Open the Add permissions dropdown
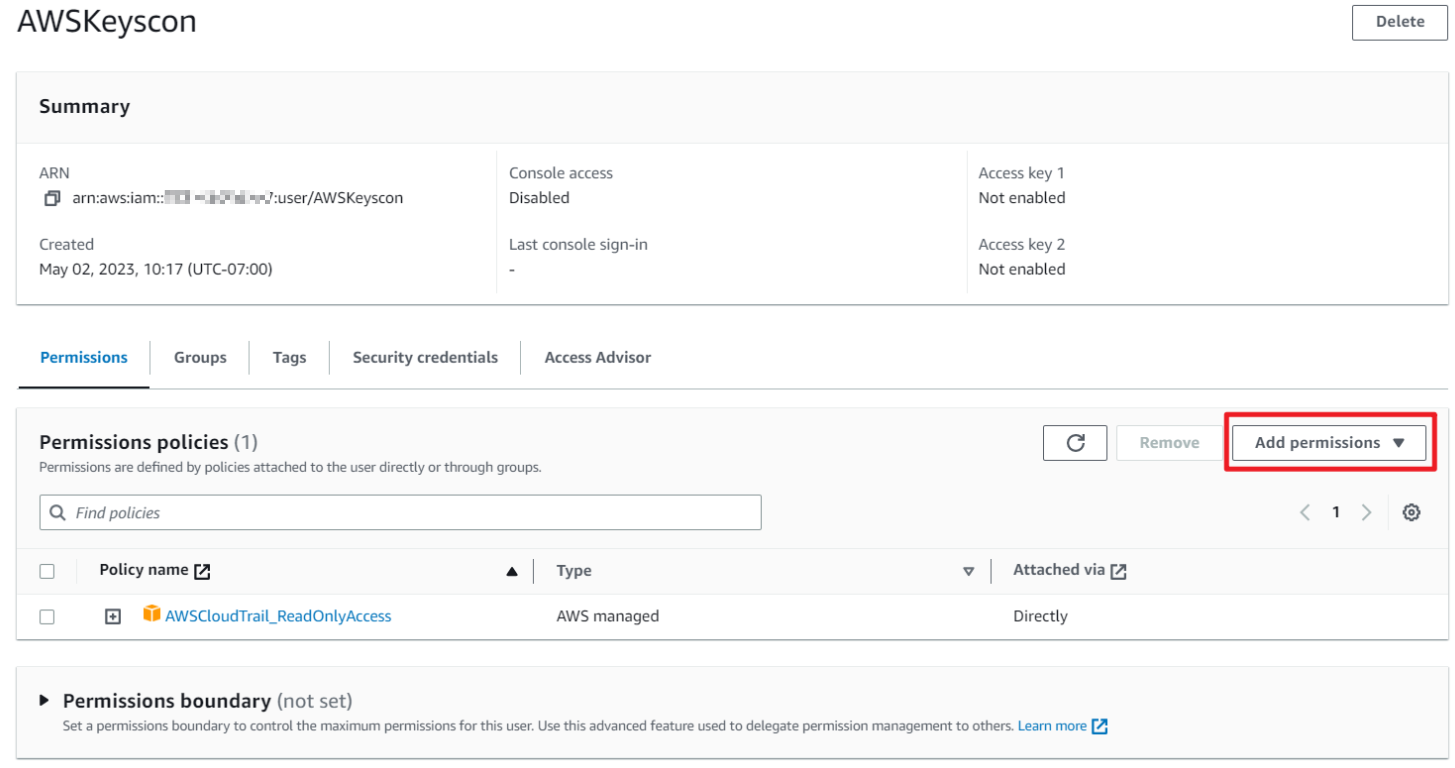The image size is (1455, 768). [1329, 443]
